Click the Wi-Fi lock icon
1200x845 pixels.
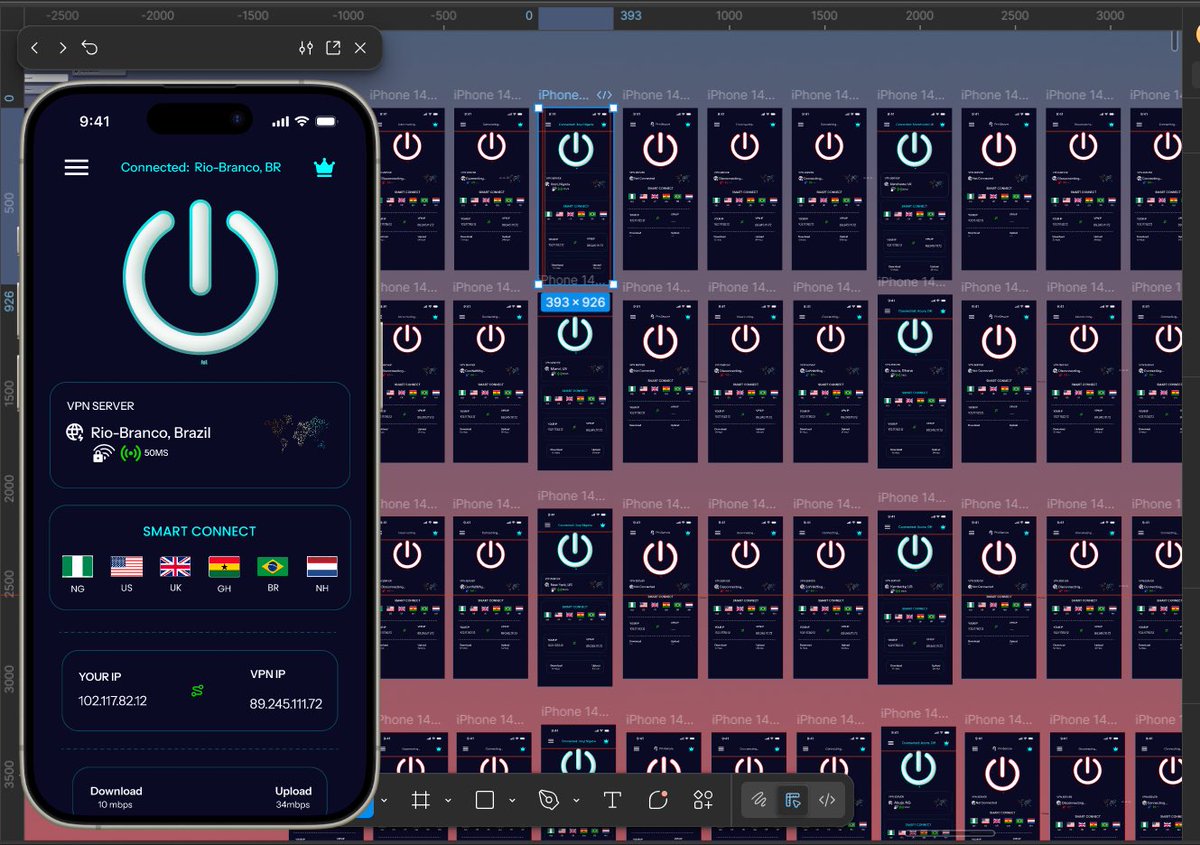102,454
